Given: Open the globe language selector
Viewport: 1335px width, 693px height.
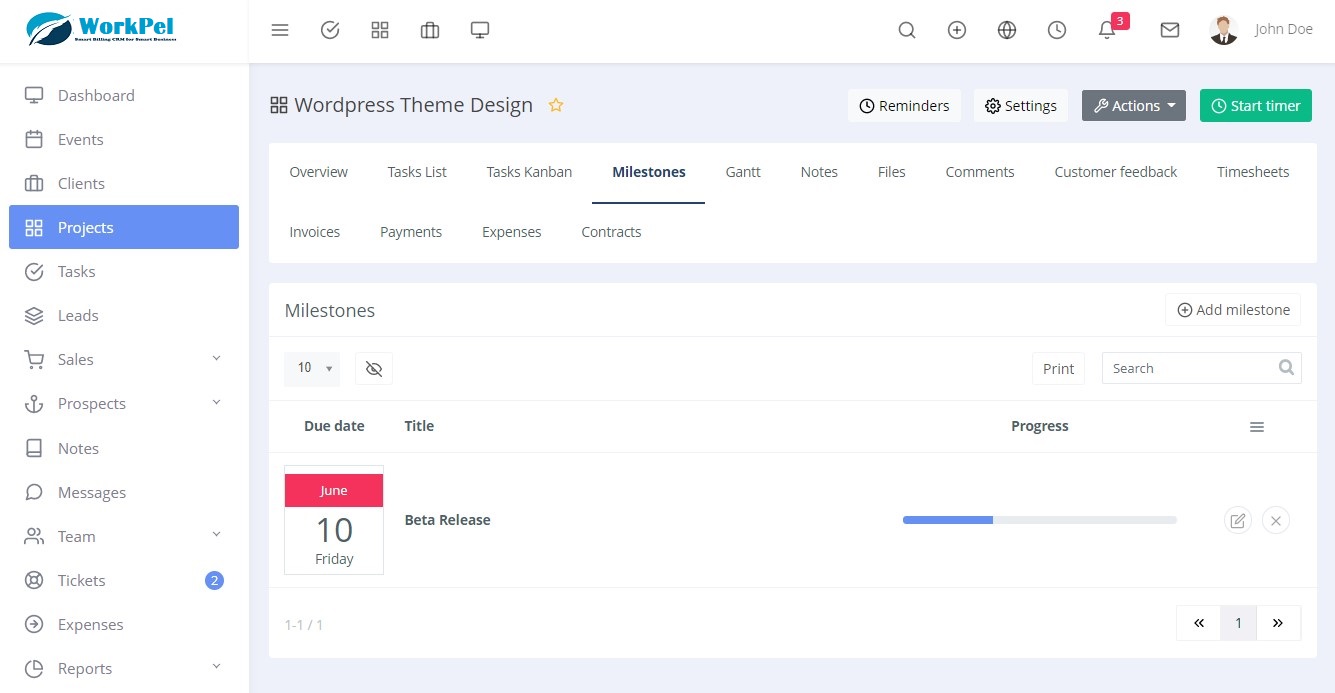Looking at the screenshot, I should click(1007, 30).
